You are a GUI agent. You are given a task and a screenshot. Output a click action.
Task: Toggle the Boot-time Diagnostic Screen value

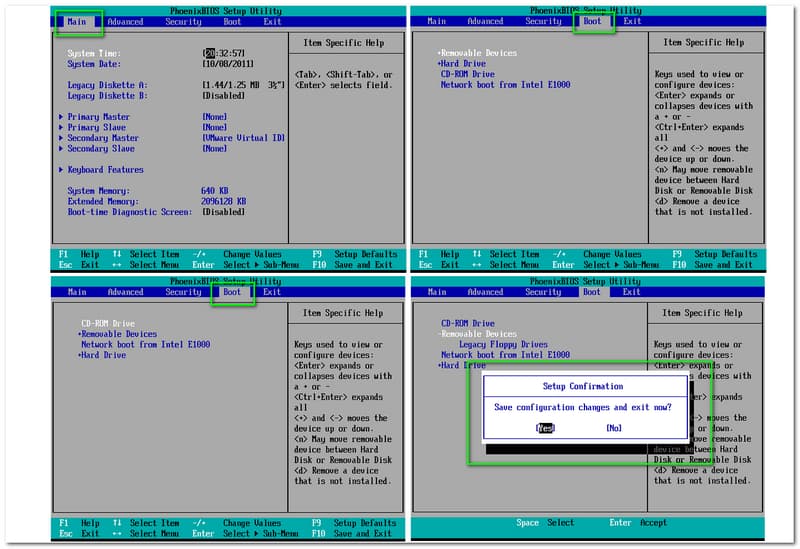tap(224, 212)
